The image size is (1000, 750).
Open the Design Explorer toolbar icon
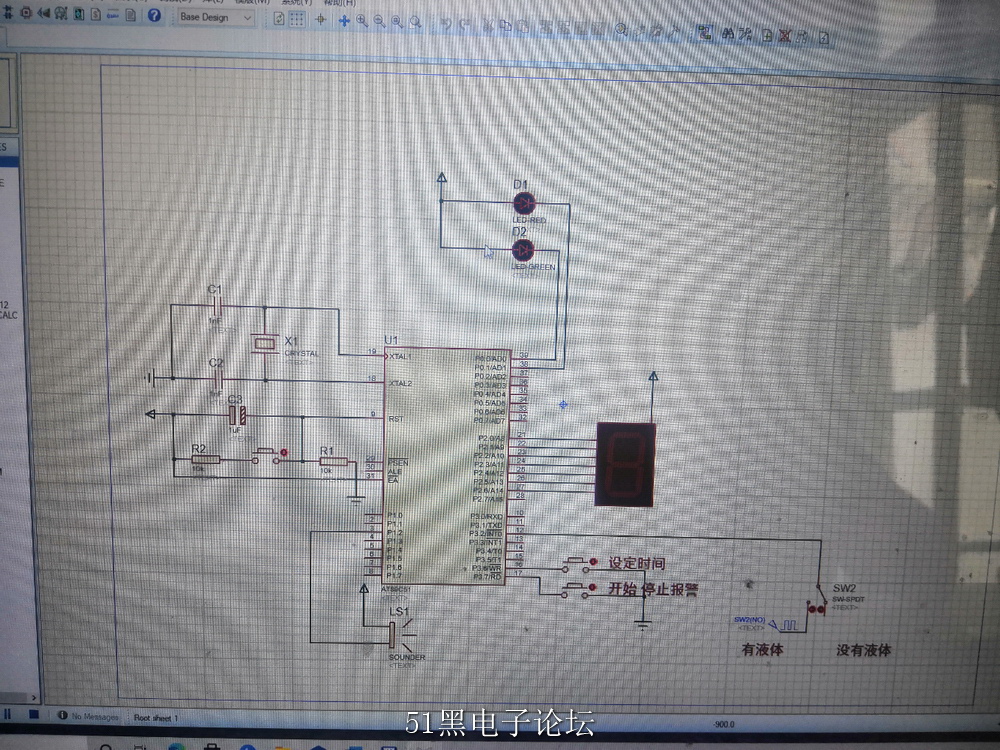tap(78, 14)
